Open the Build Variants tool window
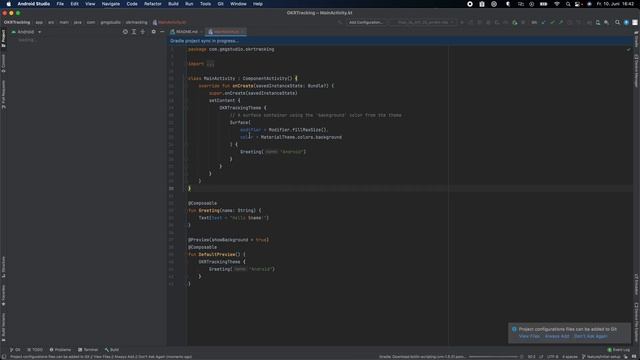 pos(3,327)
